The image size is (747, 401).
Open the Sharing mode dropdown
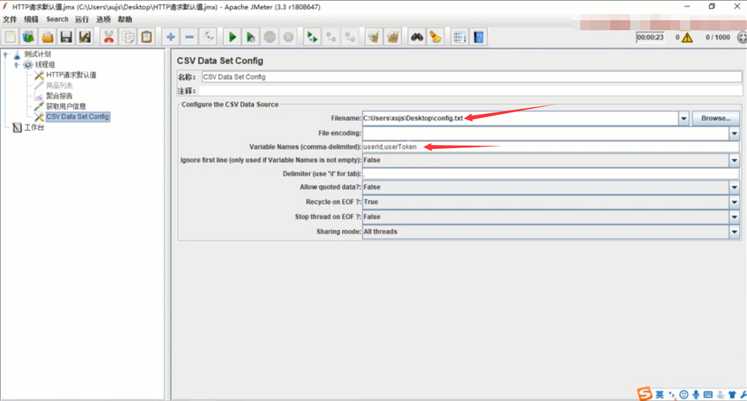(x=734, y=231)
